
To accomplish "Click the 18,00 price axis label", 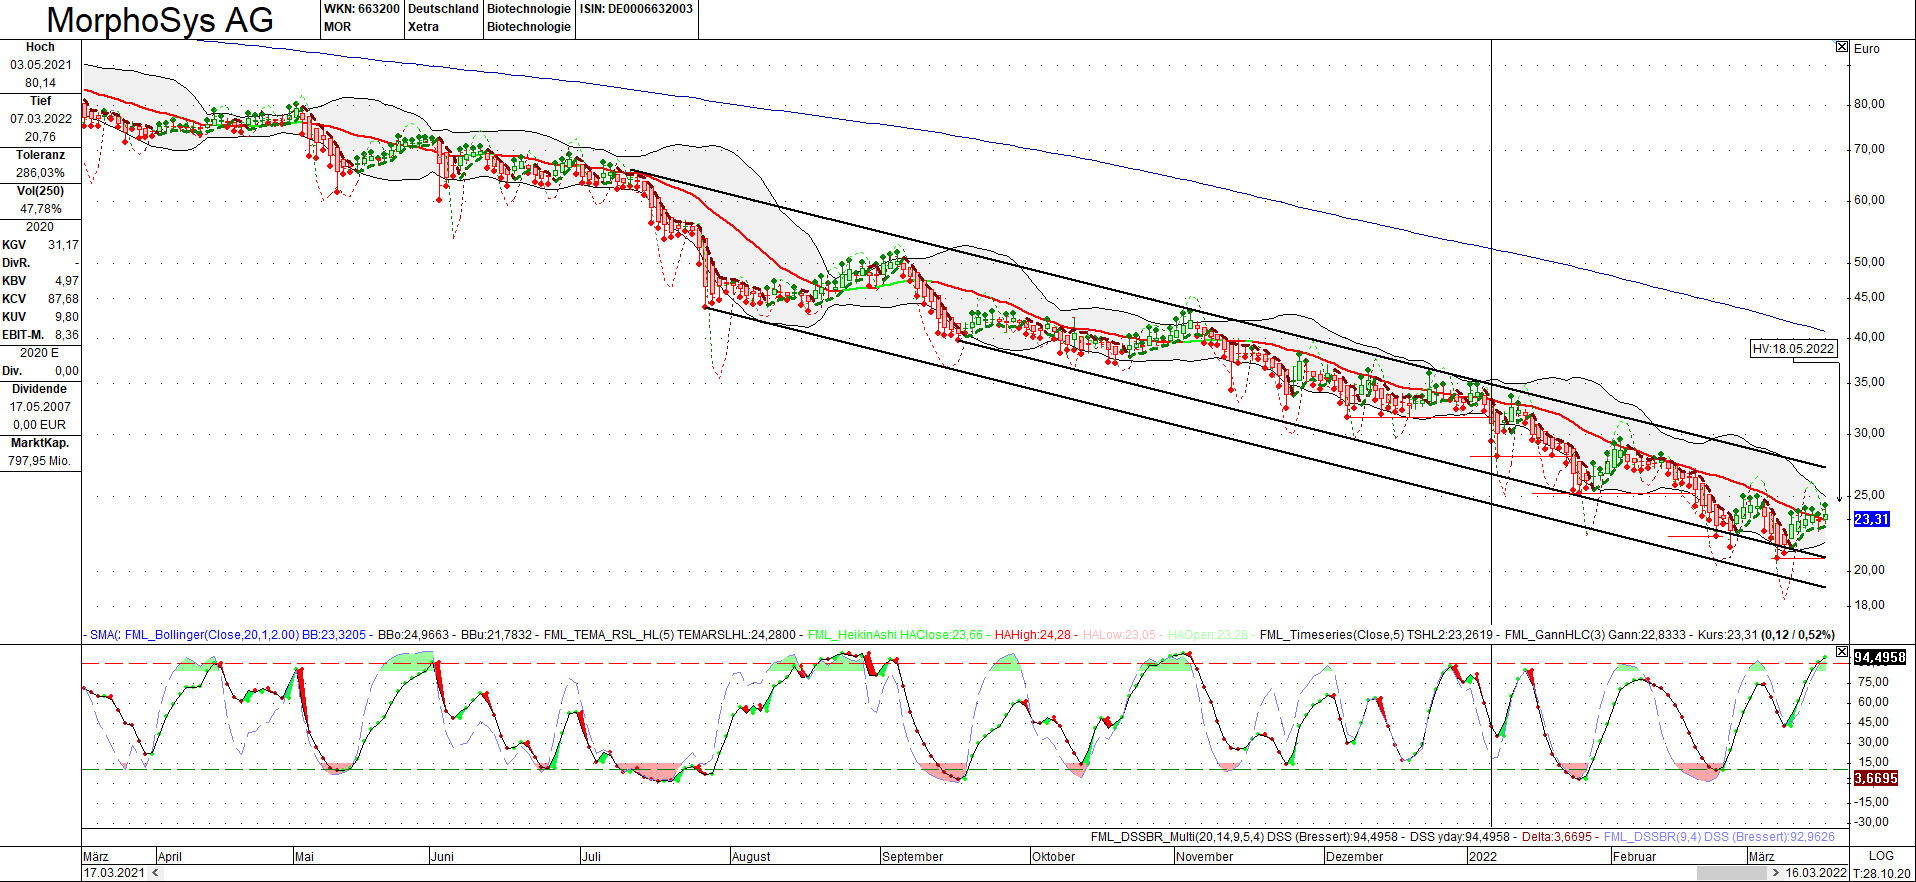I will click(1869, 605).
